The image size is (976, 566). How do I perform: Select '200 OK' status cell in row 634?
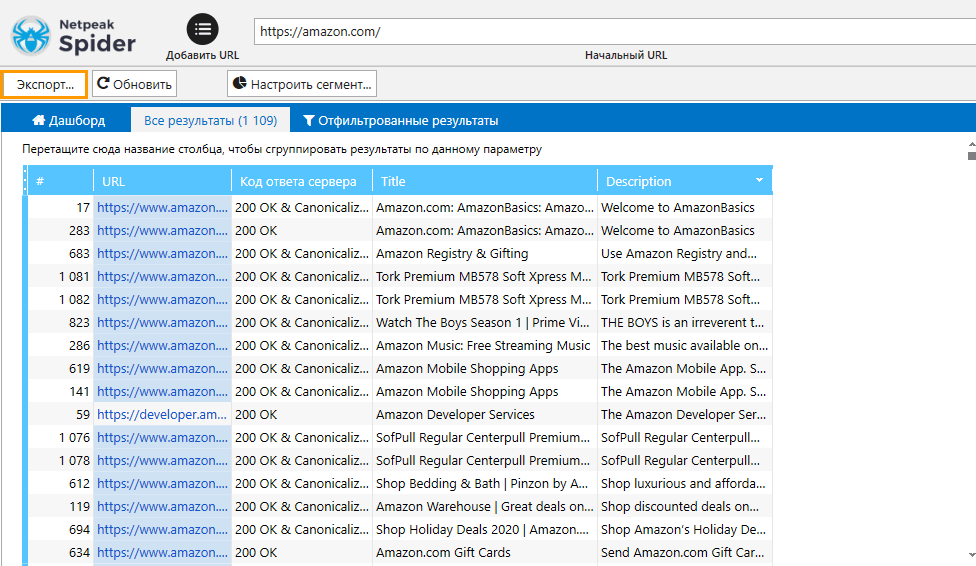[302, 553]
